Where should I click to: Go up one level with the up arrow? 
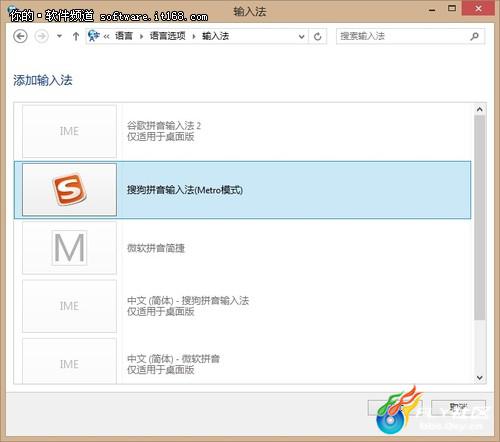tap(76, 36)
